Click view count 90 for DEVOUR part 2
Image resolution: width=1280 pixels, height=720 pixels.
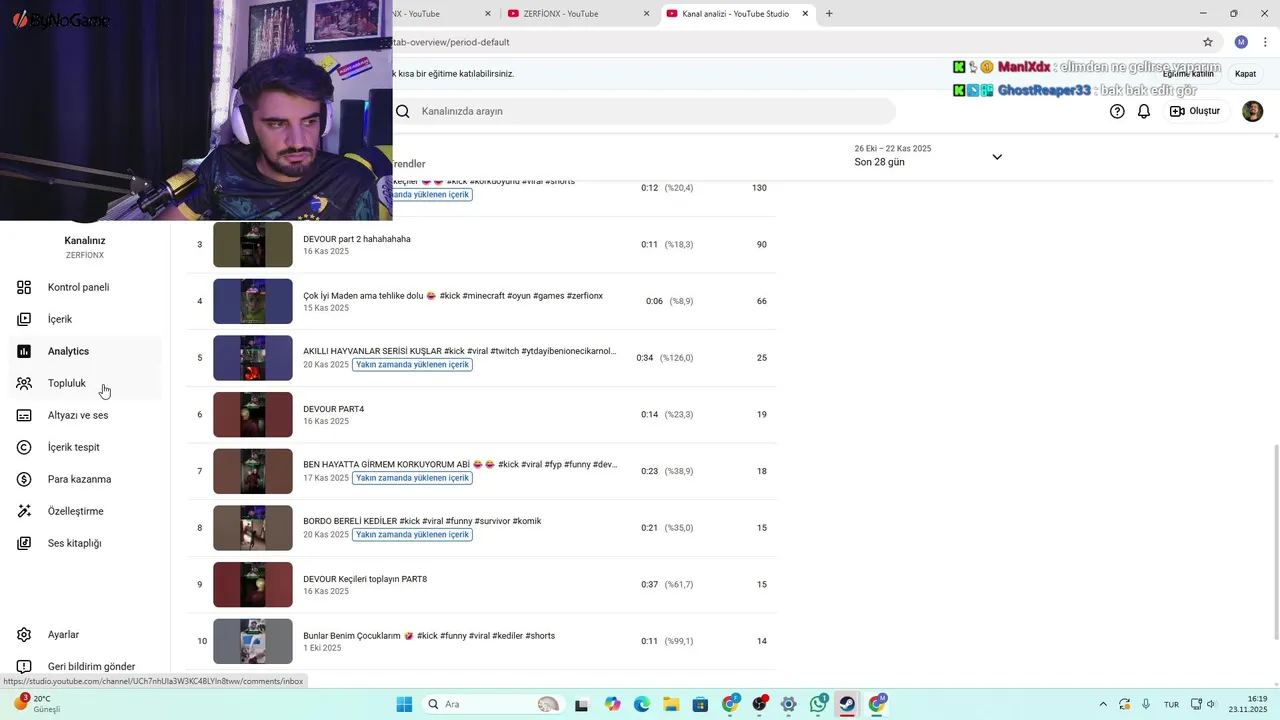tap(762, 245)
